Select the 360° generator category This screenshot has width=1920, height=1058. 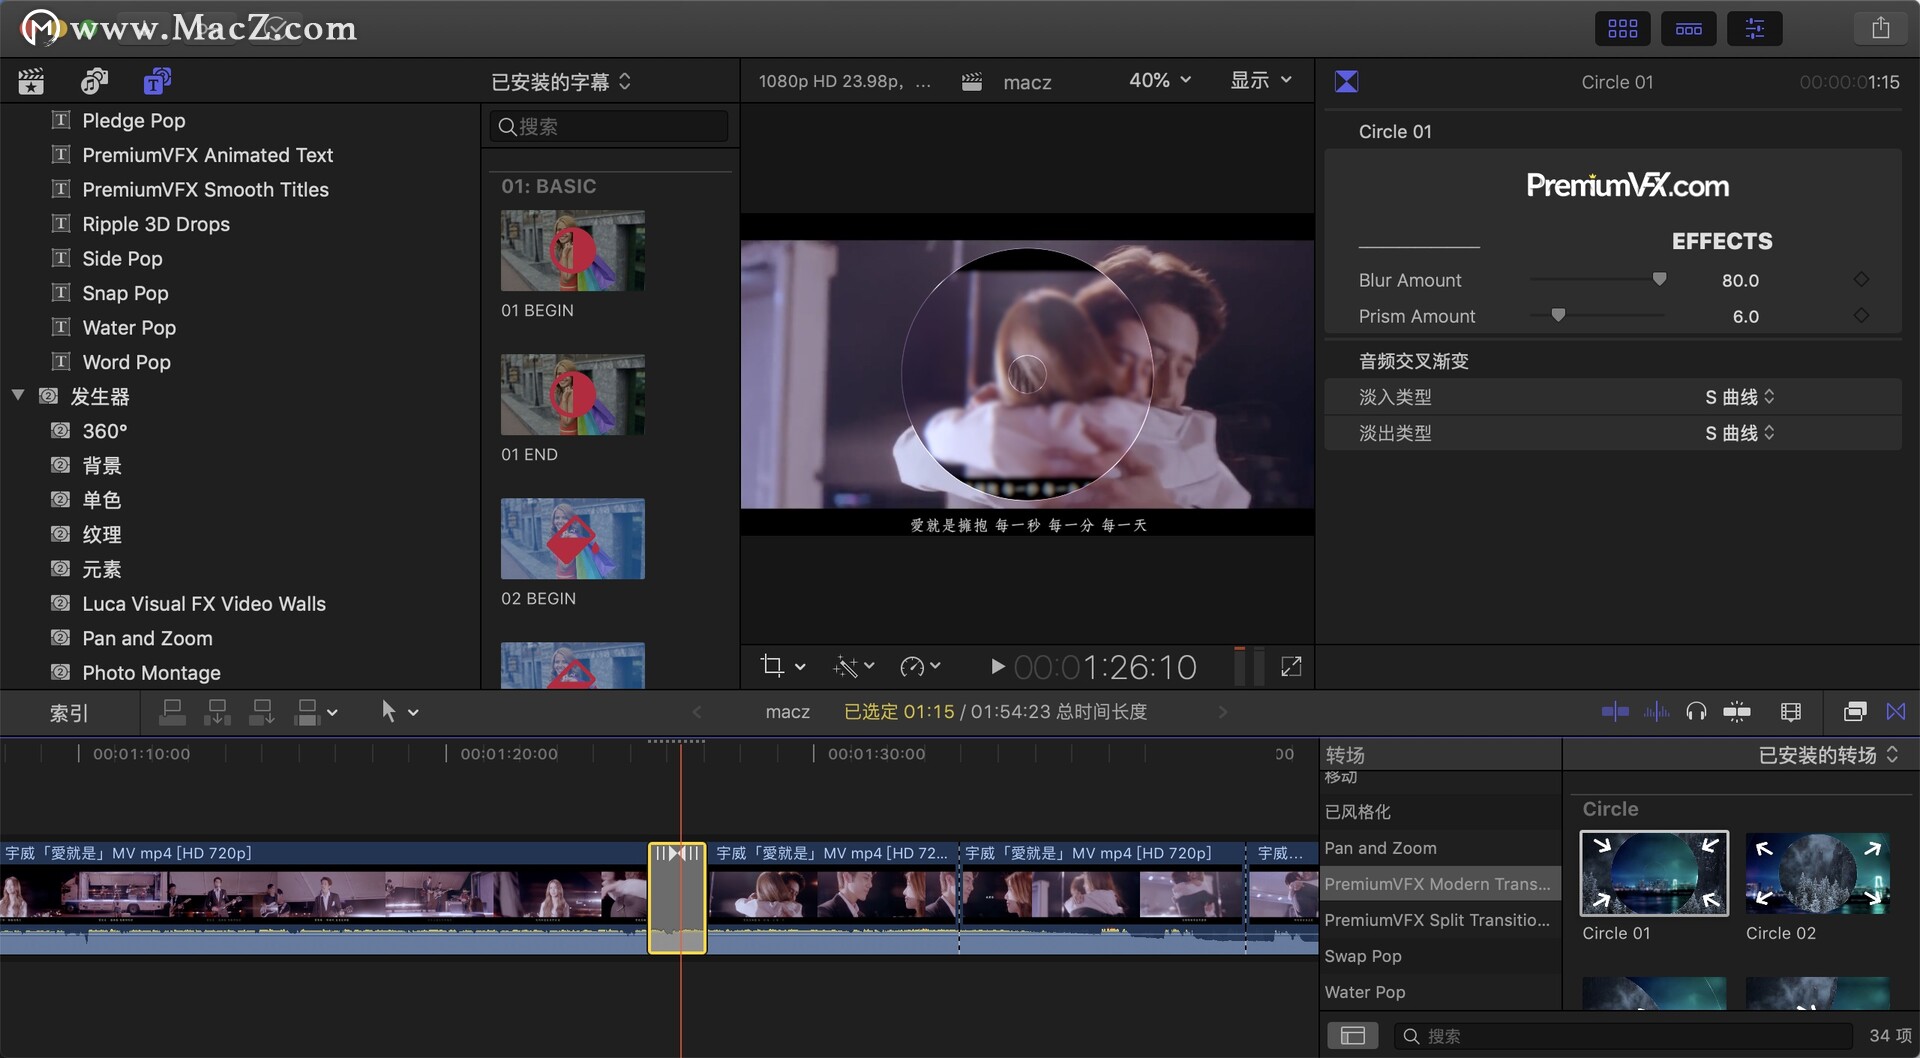click(x=105, y=431)
